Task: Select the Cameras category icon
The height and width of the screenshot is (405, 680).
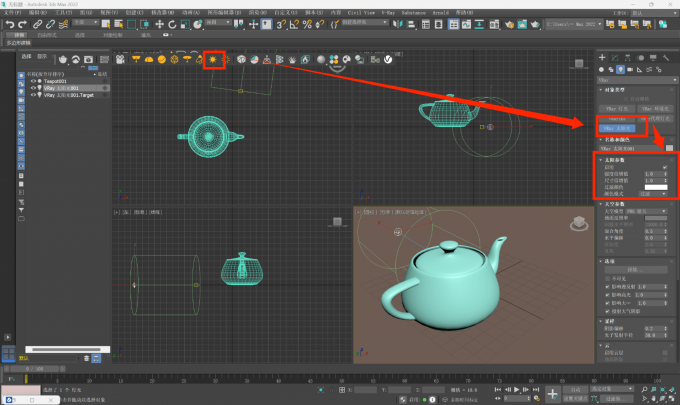Action: (630, 69)
